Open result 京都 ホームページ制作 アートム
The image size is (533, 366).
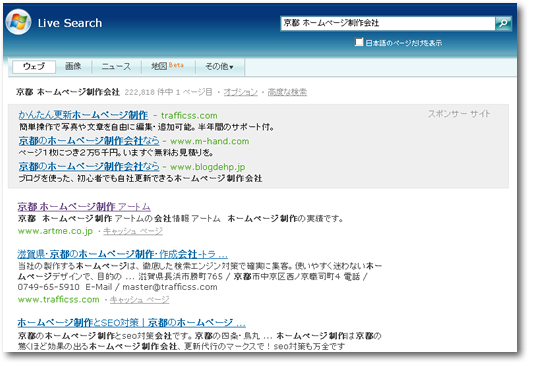point(84,206)
